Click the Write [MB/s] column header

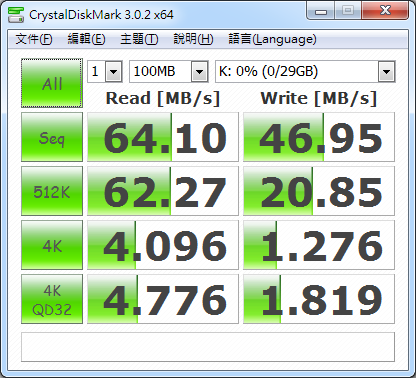[319, 98]
